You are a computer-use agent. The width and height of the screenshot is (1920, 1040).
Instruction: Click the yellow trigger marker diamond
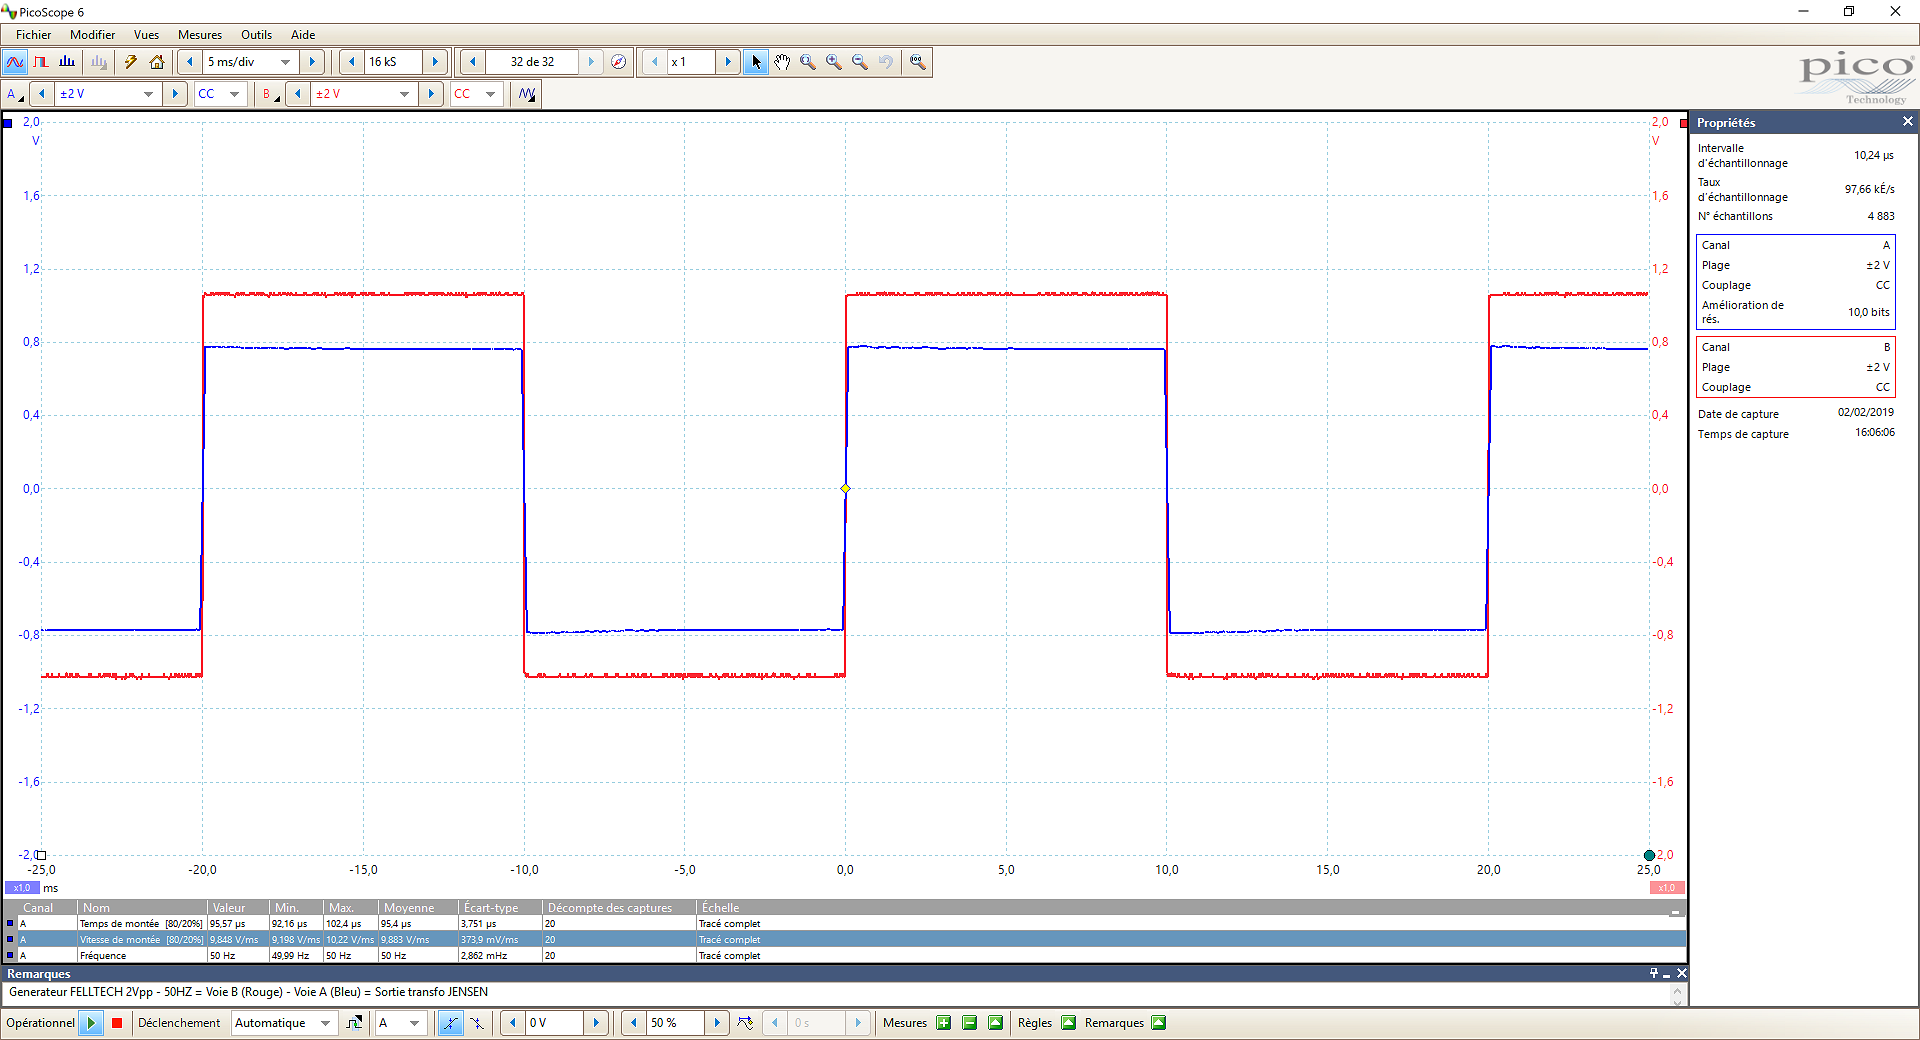point(846,489)
